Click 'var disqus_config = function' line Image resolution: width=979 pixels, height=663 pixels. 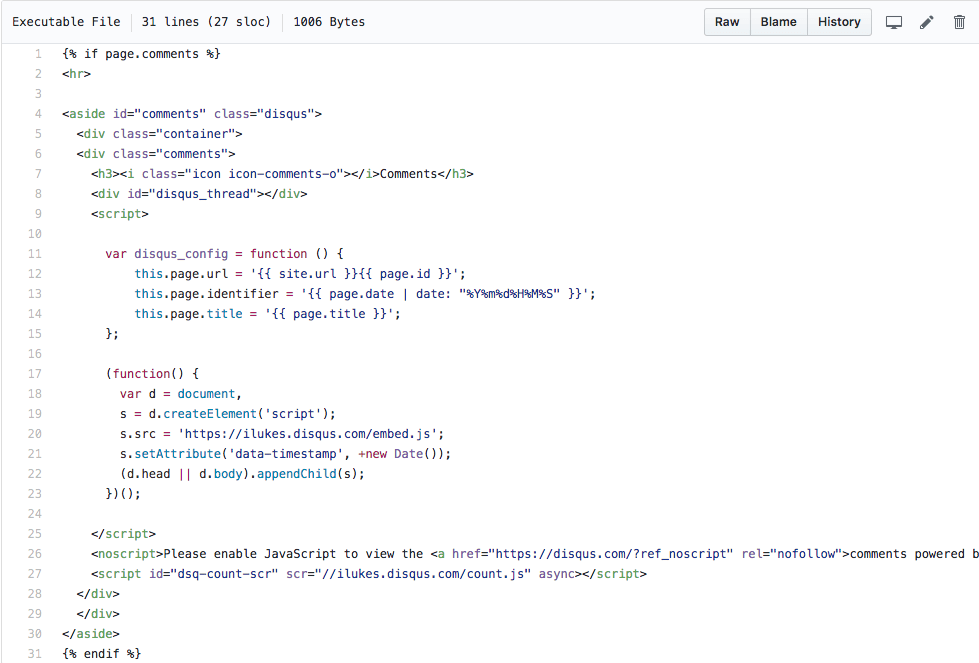224,254
